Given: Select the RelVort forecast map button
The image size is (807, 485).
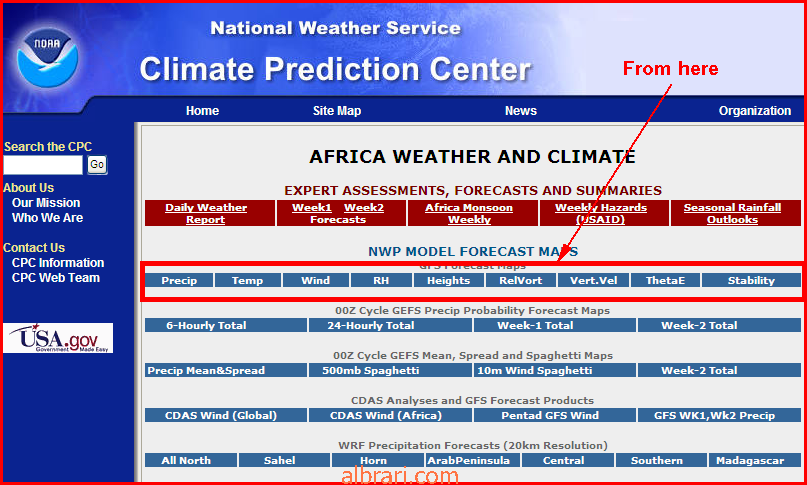Looking at the screenshot, I should coord(520,281).
